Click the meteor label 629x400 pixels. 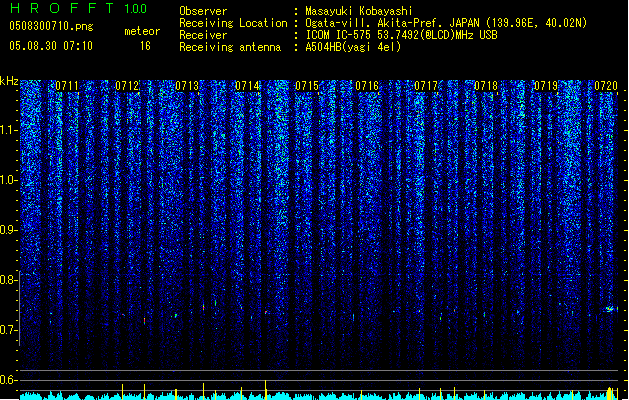coord(142,31)
